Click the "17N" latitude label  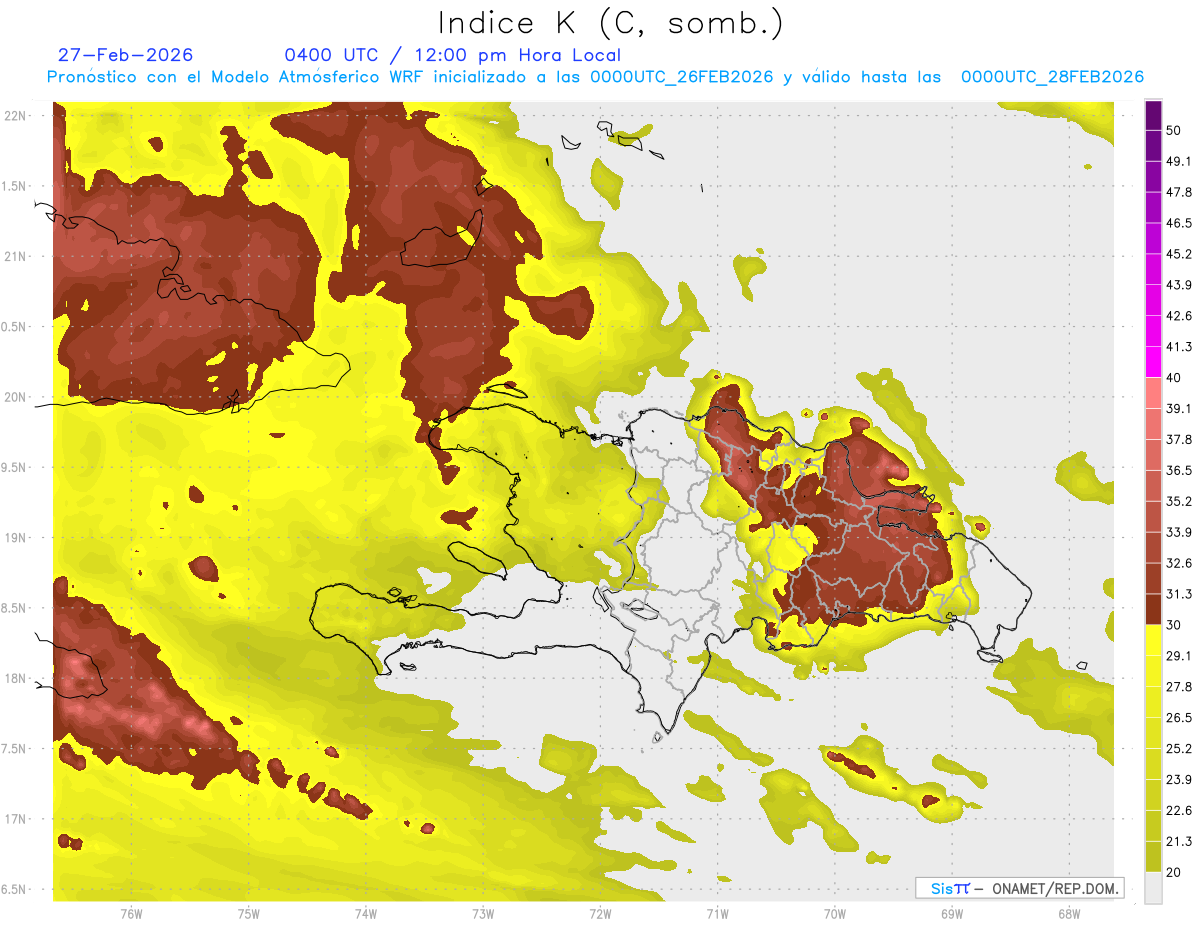point(16,819)
